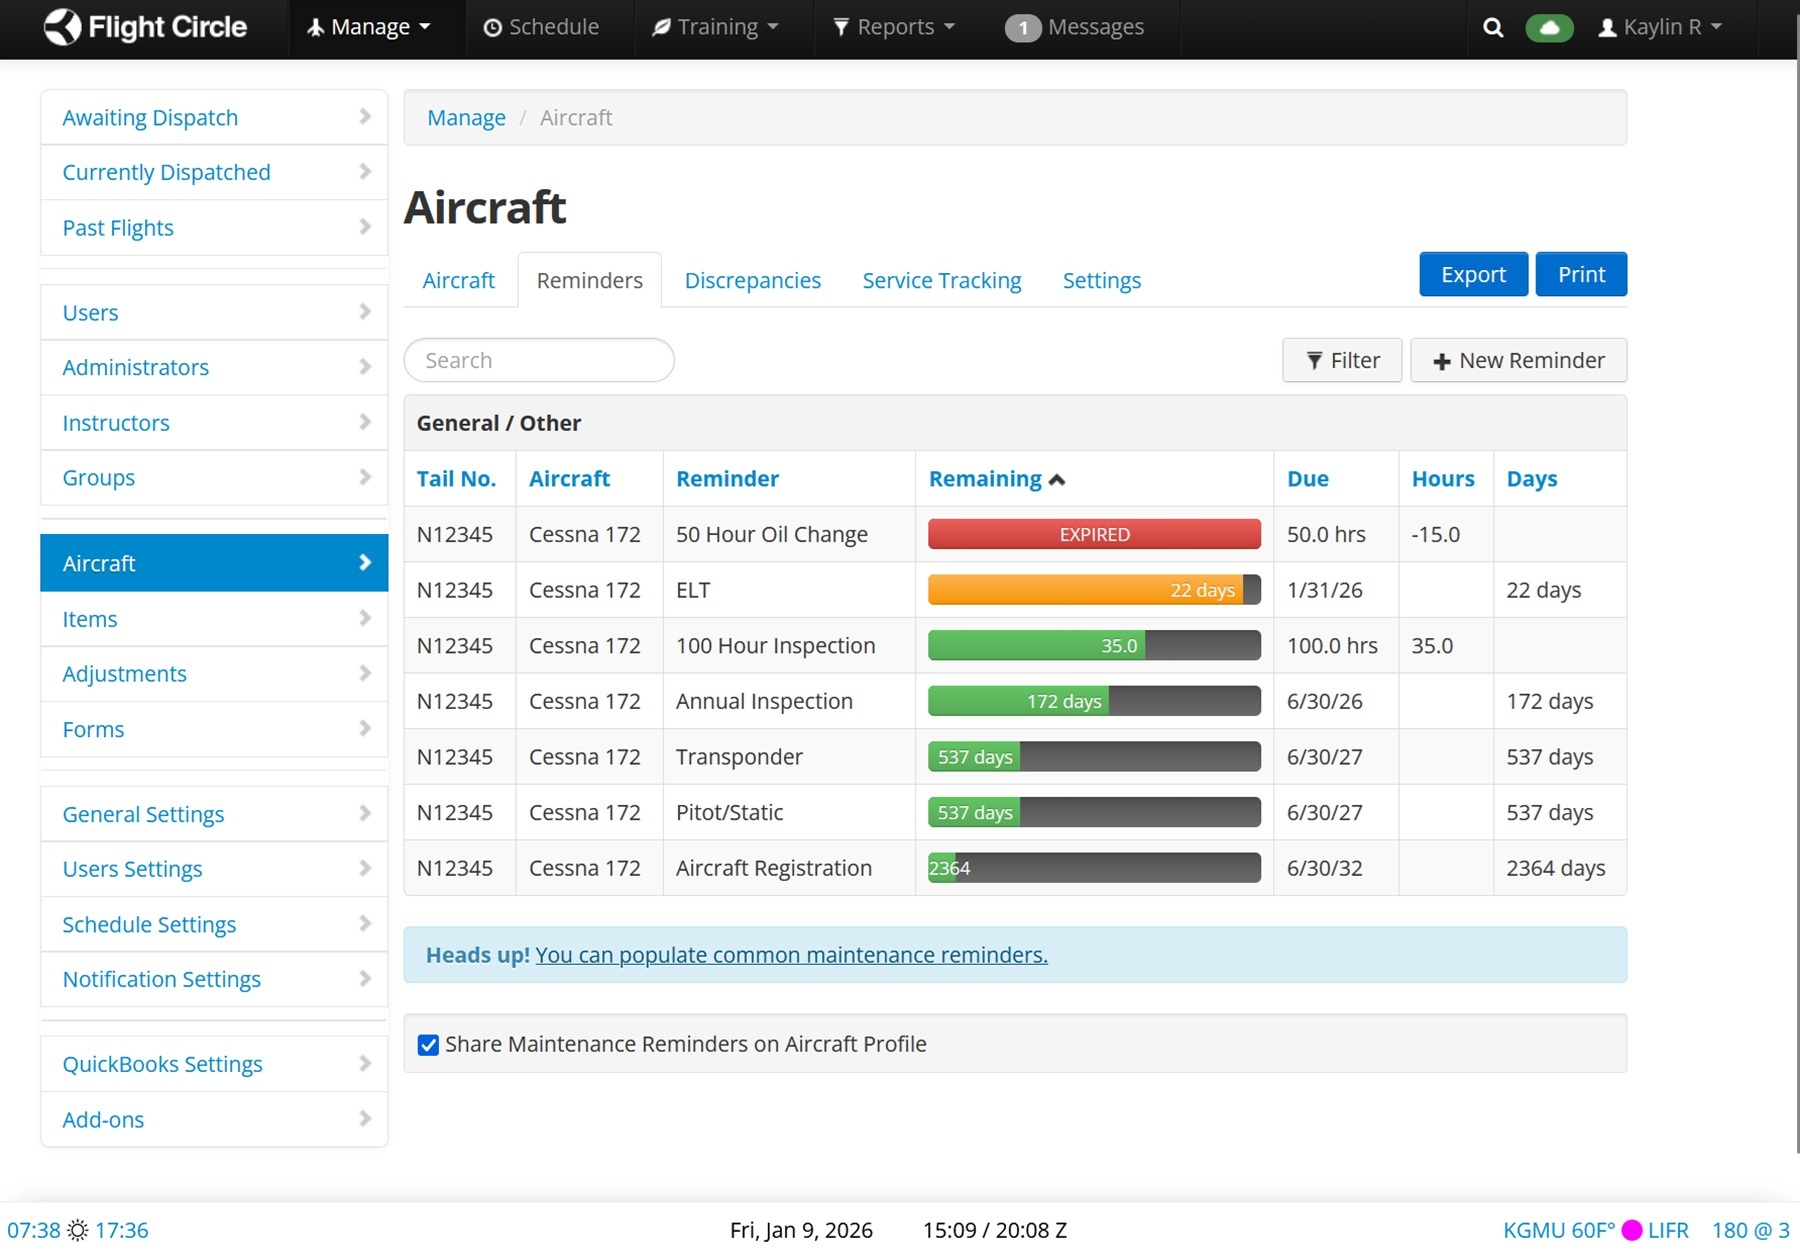Follow the populate common maintenance reminders link
Viewport: 1800px width, 1253px height.
click(x=791, y=955)
